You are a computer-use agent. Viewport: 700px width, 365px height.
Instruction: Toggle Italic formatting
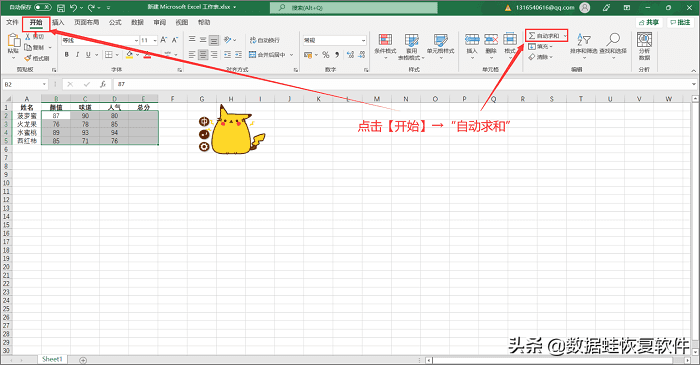pyautogui.click(x=77, y=54)
